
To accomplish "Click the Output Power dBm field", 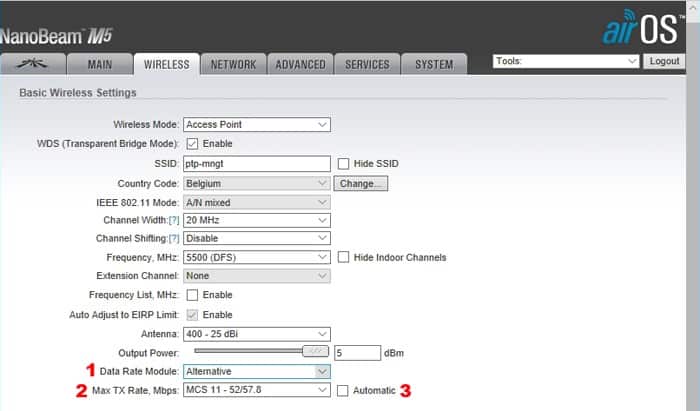I will [358, 353].
